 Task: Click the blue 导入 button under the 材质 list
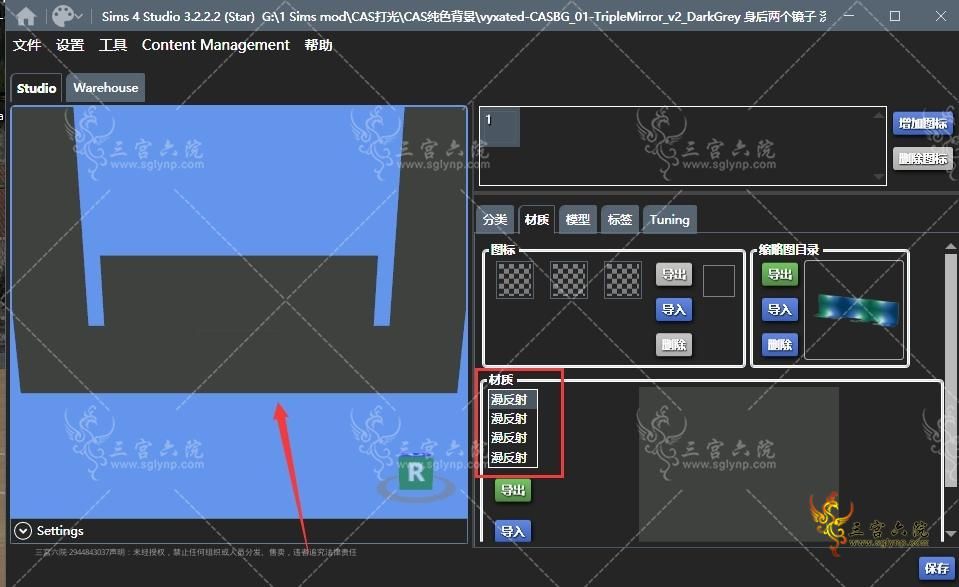513,531
